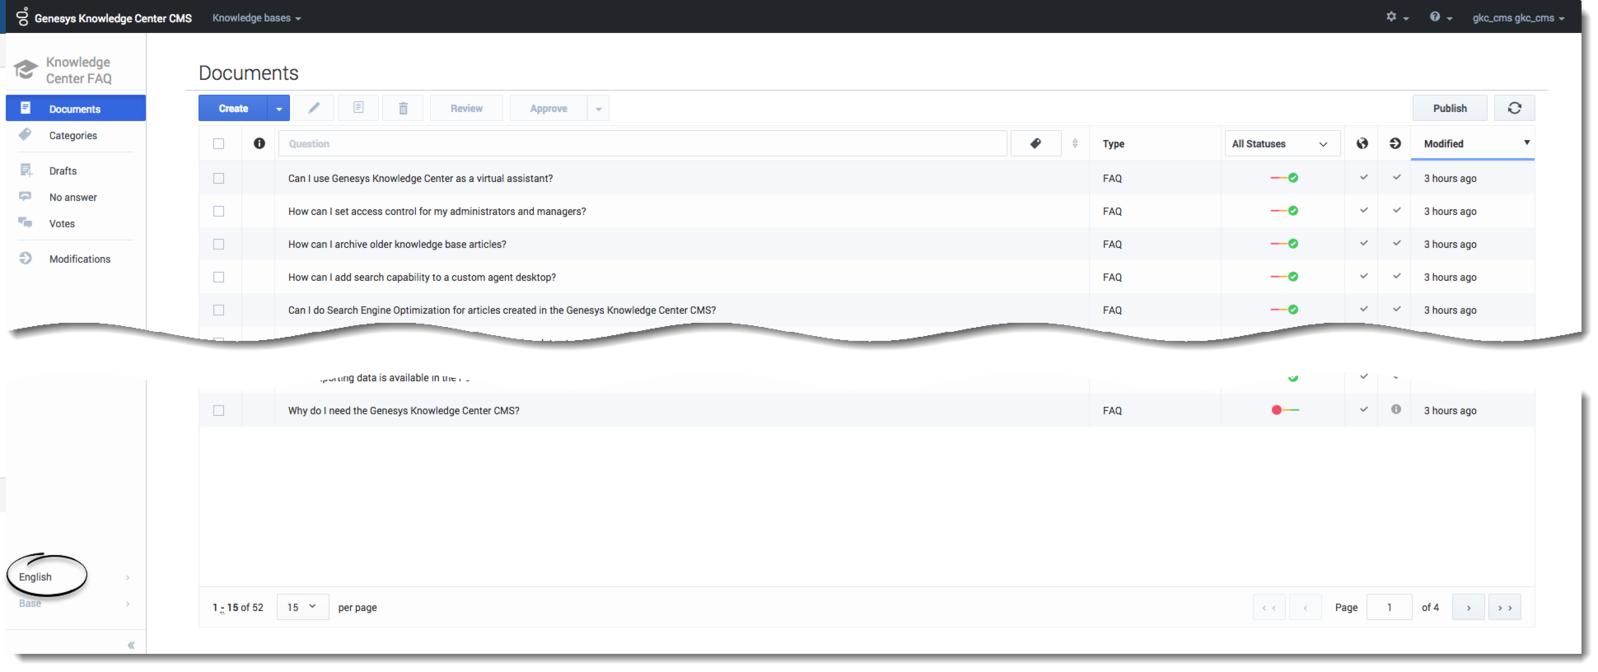Open the Knowledge bases dropdown
Screen dimensions: 1598x672
[x=256, y=18]
